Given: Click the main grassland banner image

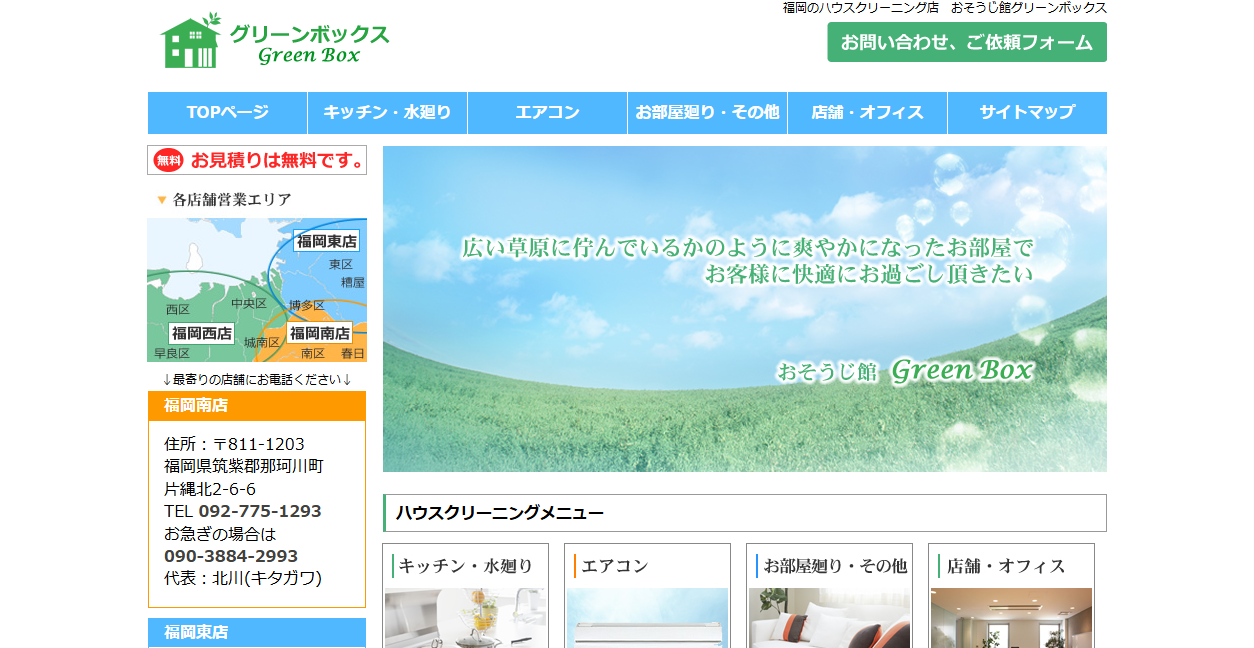Looking at the screenshot, I should [746, 305].
